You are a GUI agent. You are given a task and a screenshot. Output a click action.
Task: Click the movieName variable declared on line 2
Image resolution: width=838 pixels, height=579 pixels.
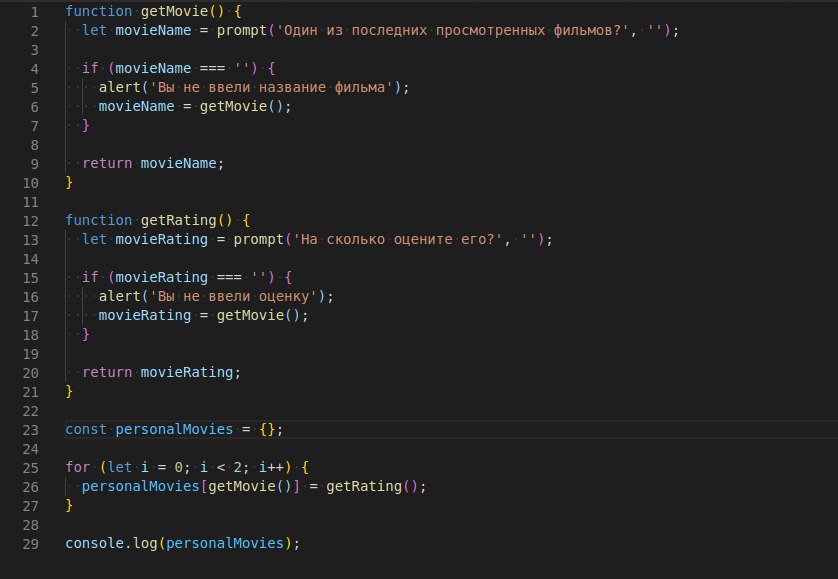coord(153,30)
